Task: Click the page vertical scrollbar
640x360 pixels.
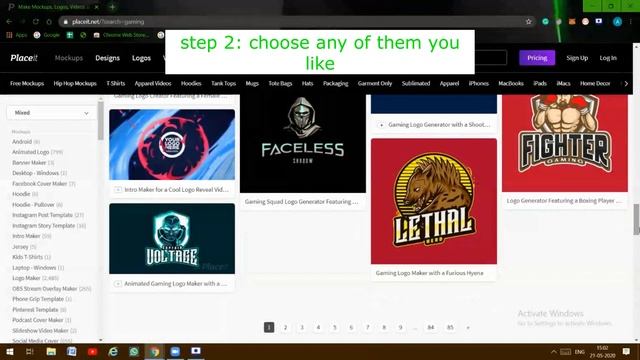Action: (x=636, y=220)
